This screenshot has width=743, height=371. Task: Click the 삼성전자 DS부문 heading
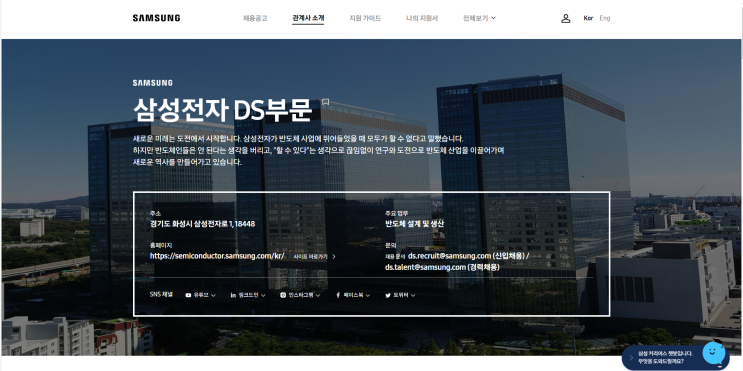(x=222, y=110)
